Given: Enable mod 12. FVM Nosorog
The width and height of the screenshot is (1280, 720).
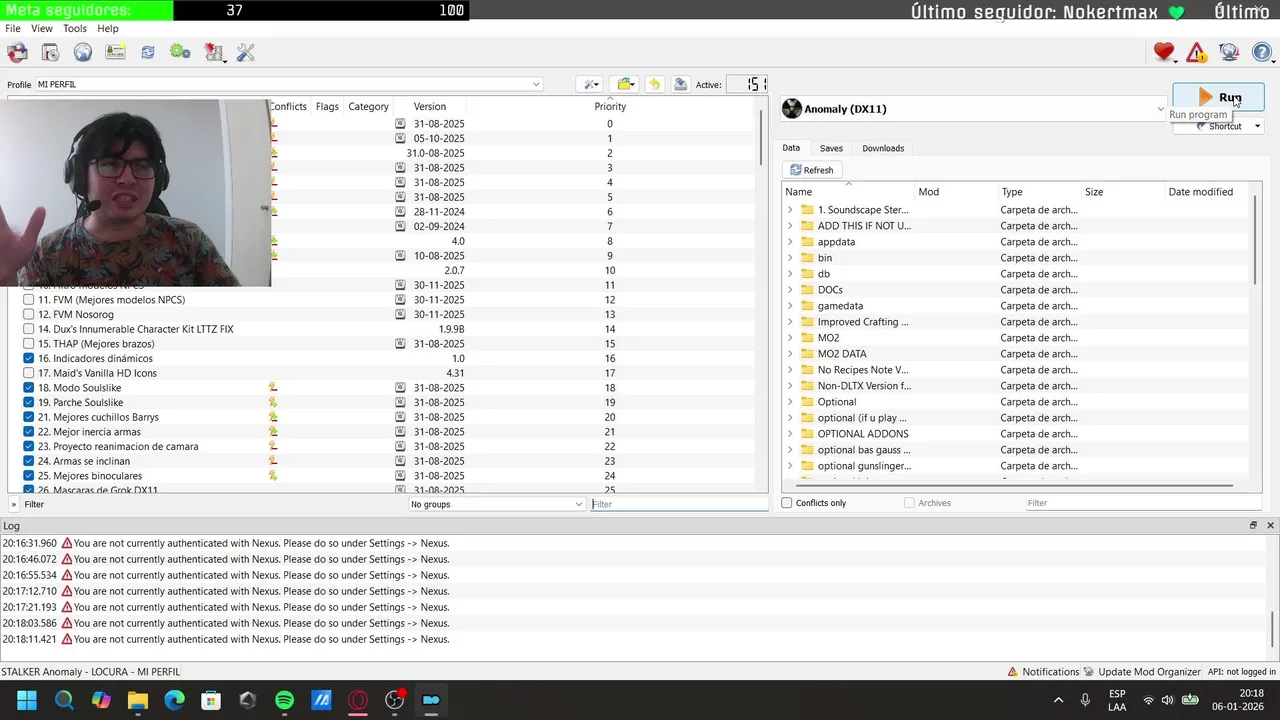Looking at the screenshot, I should (29, 314).
